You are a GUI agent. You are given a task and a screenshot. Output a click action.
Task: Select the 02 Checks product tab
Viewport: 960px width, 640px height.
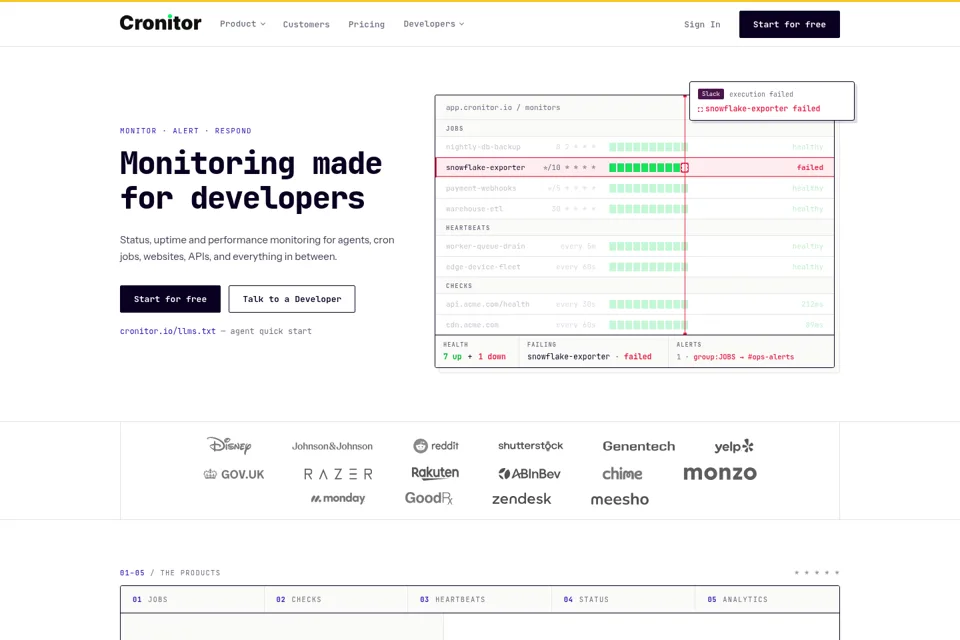(336, 600)
